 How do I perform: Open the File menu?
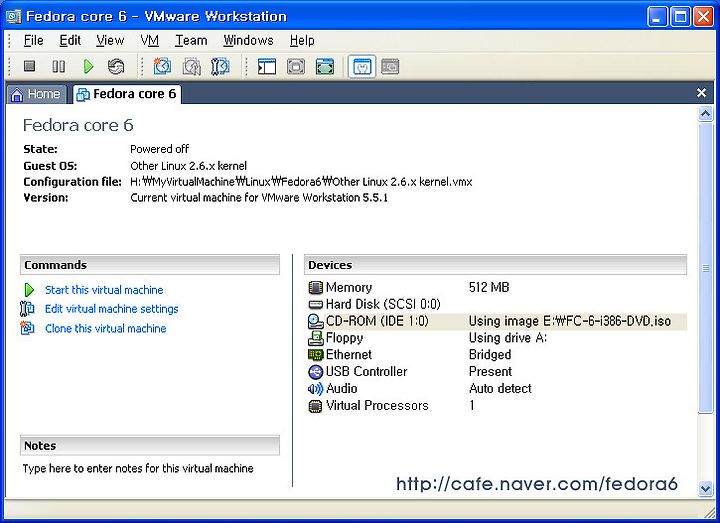(x=34, y=40)
